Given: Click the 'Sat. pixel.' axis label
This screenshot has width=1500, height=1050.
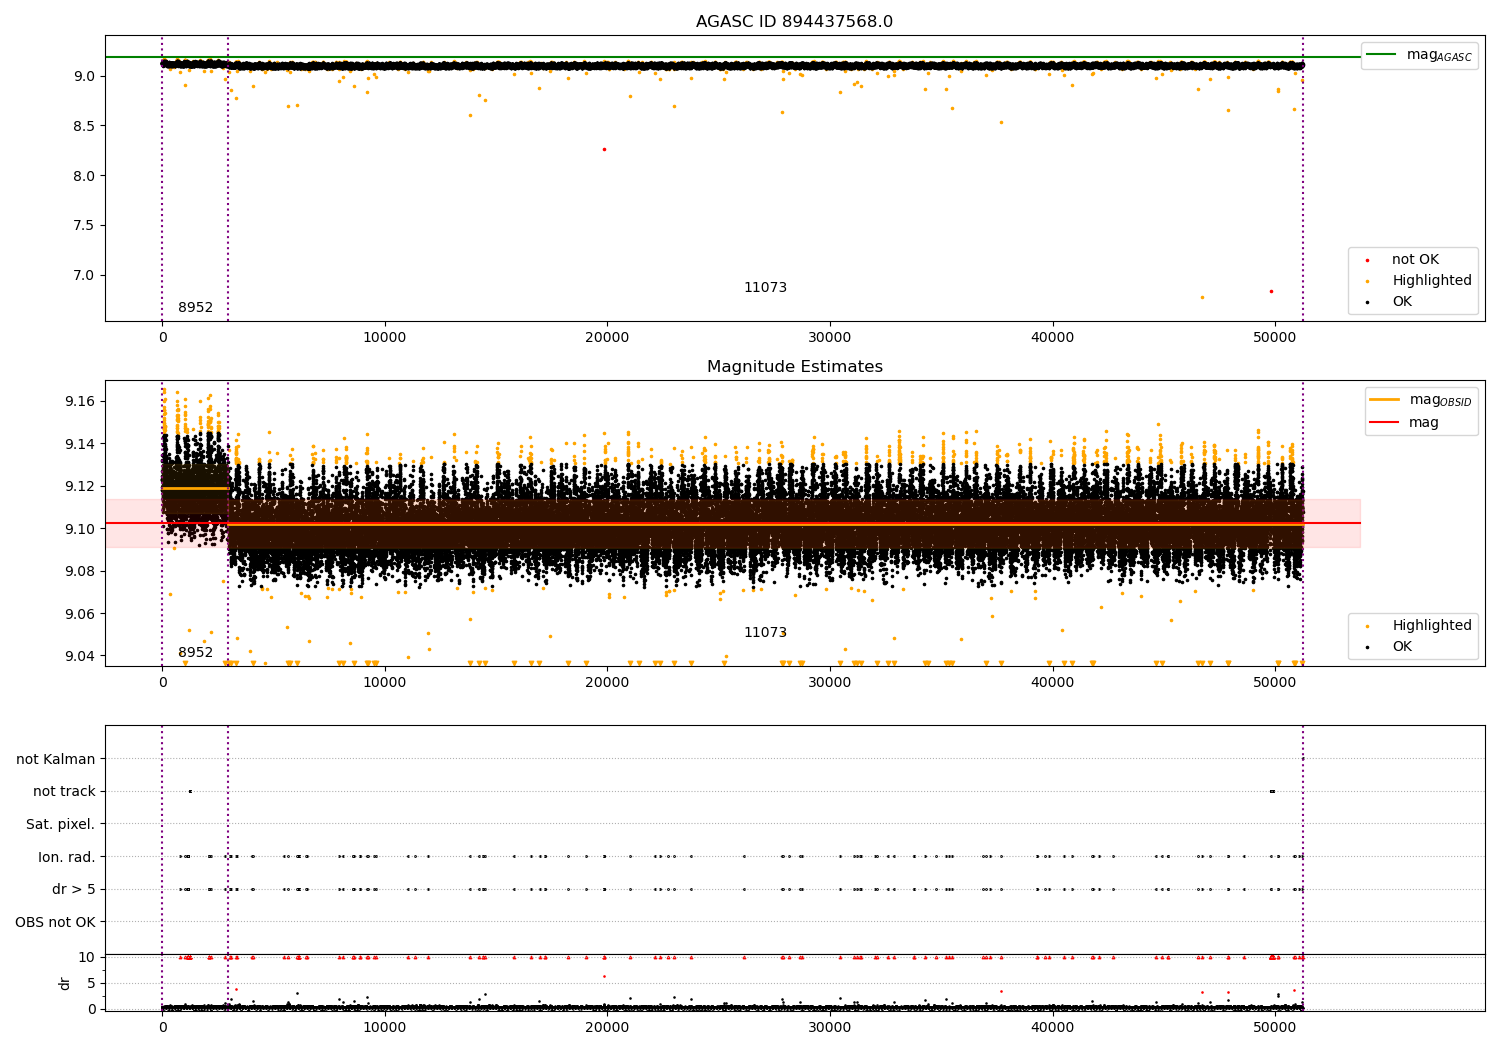Looking at the screenshot, I should pyautogui.click(x=61, y=824).
